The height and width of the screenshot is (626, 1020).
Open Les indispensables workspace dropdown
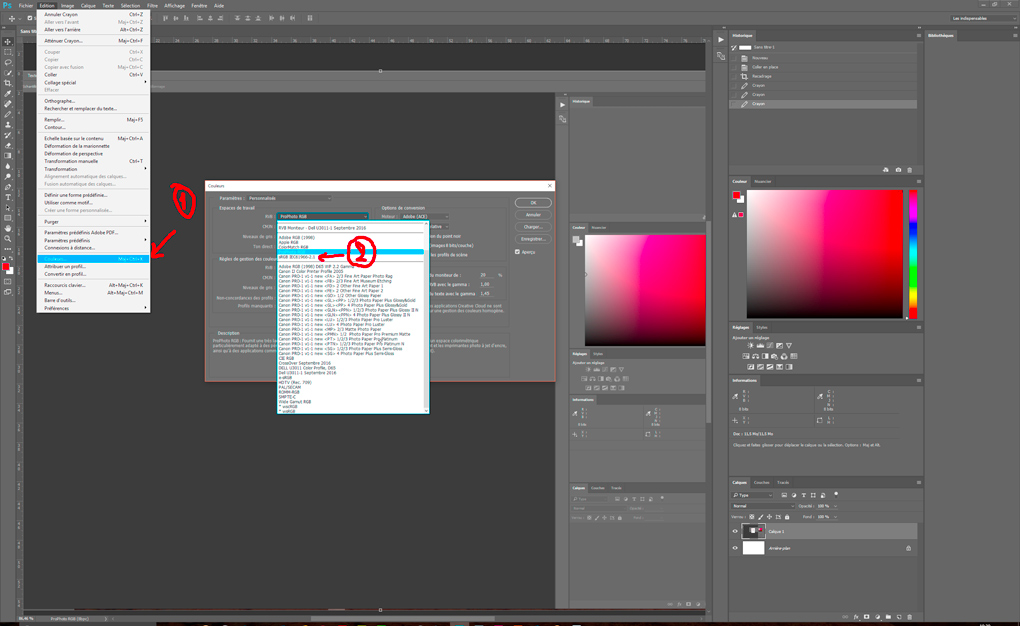(982, 18)
